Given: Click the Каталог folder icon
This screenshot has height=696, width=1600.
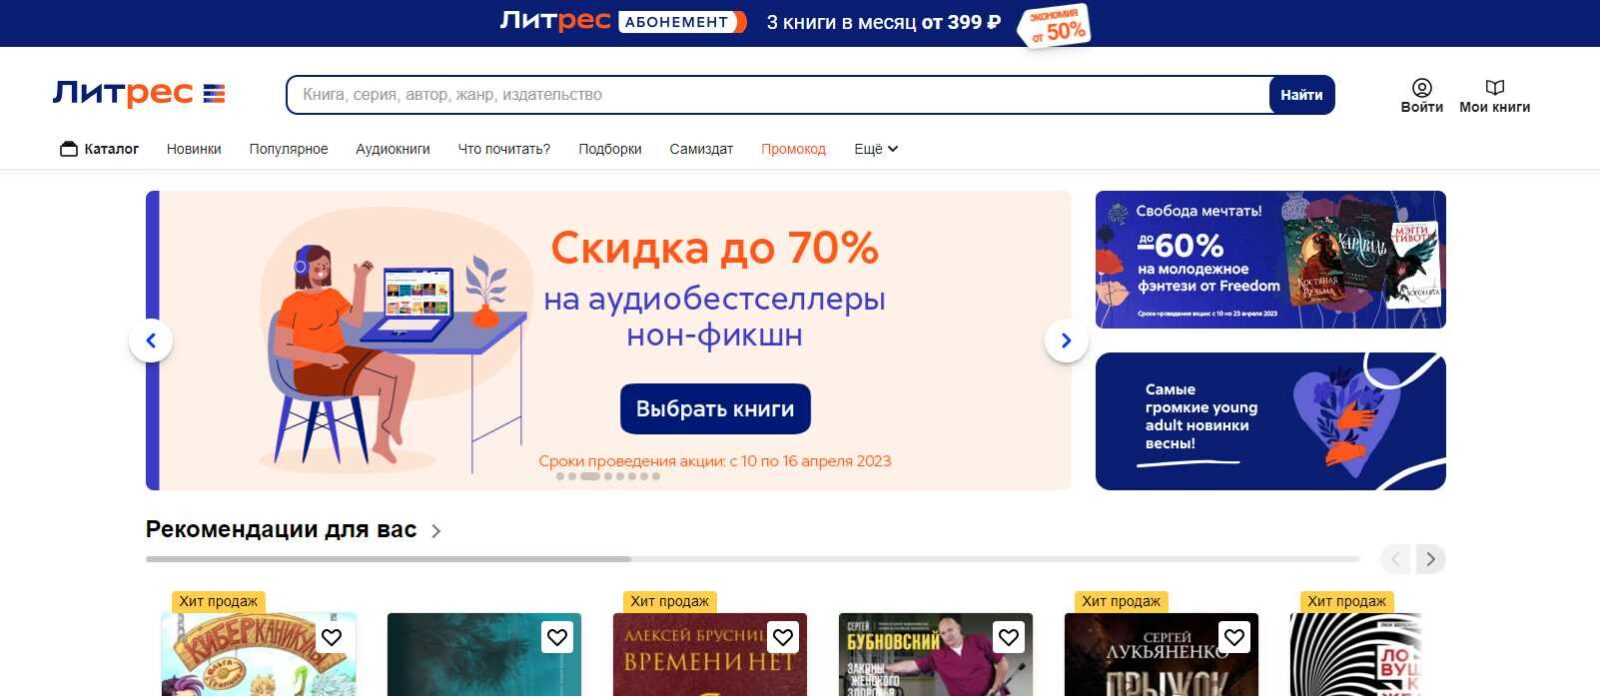Looking at the screenshot, I should click(69, 149).
